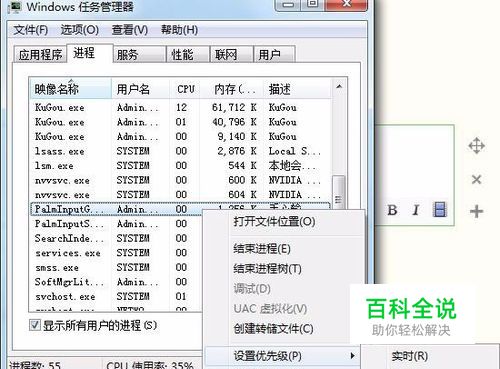The image size is (500, 369).
Task: Select the SearchInde... process row
Action: (x=116, y=238)
